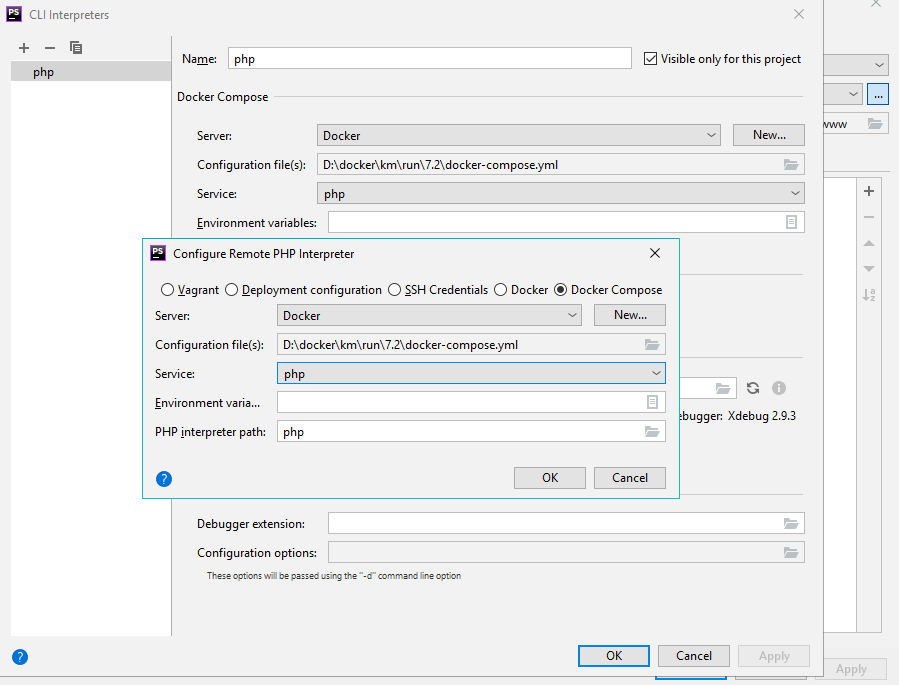Click the add interpreter plus icon
Viewport: 899px width, 685px height.
click(x=24, y=48)
